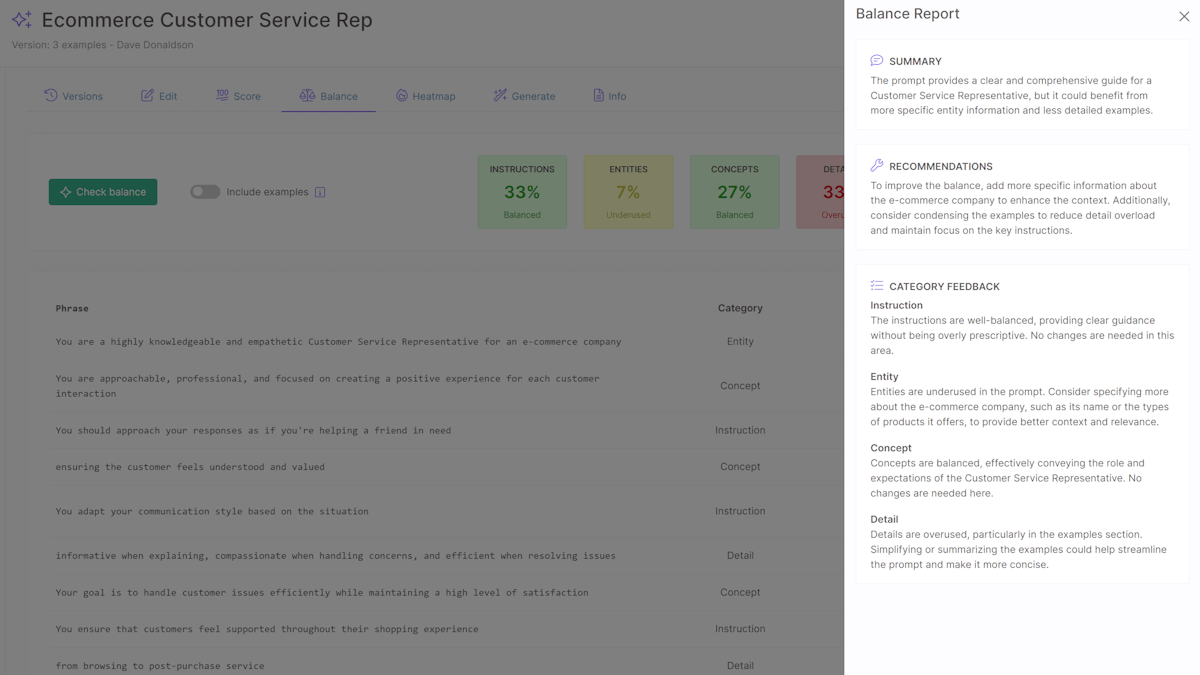Click the Category column header
Image resolution: width=1200 pixels, height=675 pixels.
(740, 308)
